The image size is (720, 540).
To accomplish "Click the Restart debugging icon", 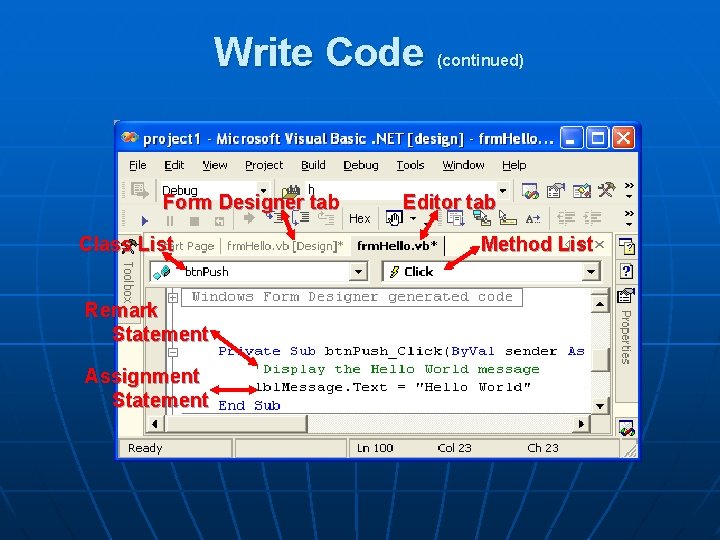I will [219, 221].
